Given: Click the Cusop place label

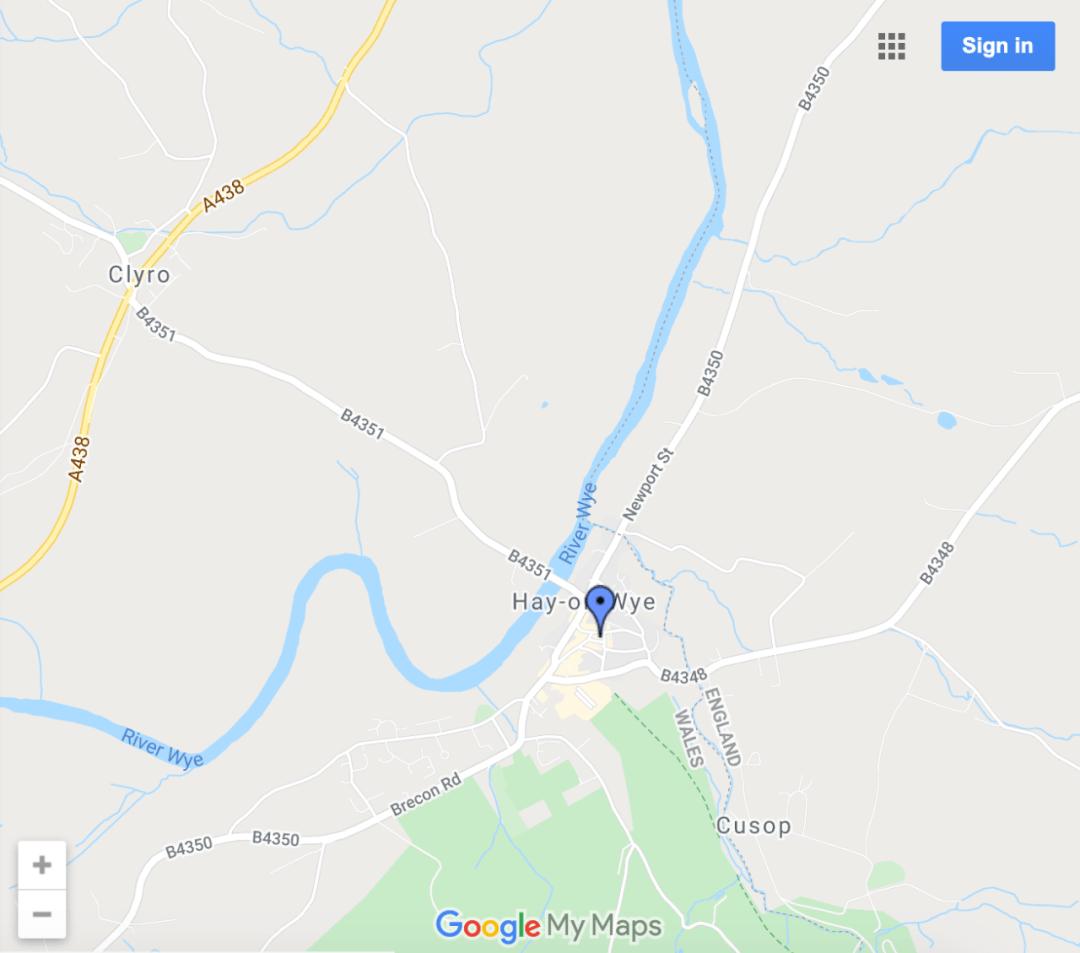Looking at the screenshot, I should click(754, 826).
